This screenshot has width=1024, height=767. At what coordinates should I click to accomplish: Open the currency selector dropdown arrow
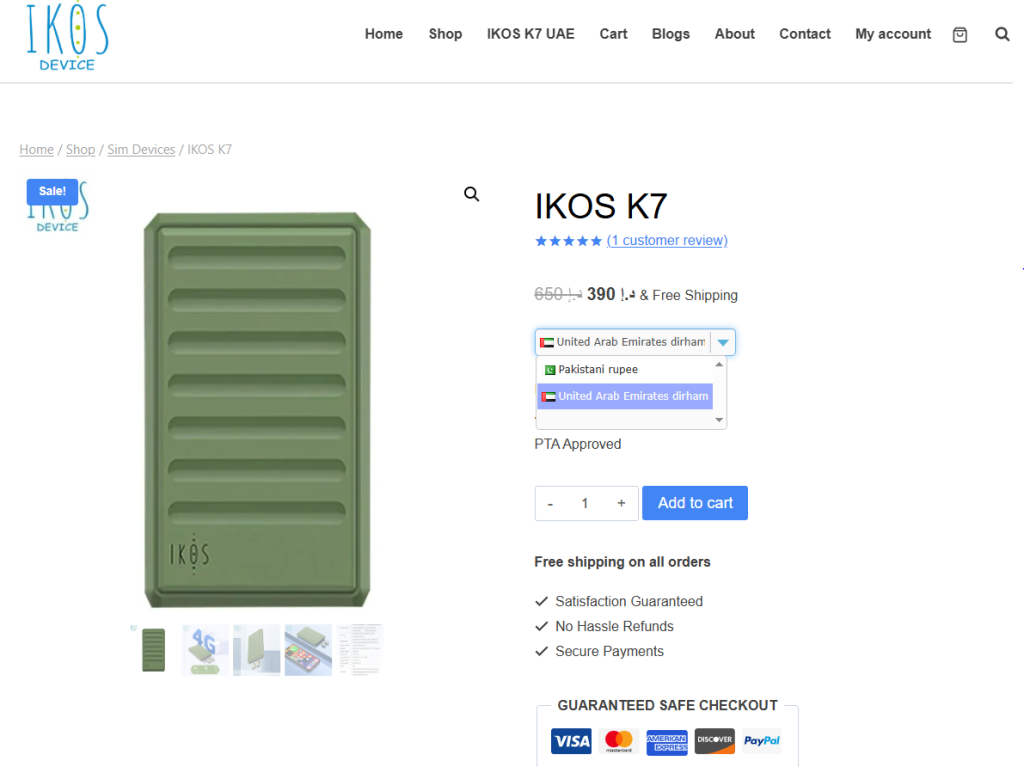[723, 342]
